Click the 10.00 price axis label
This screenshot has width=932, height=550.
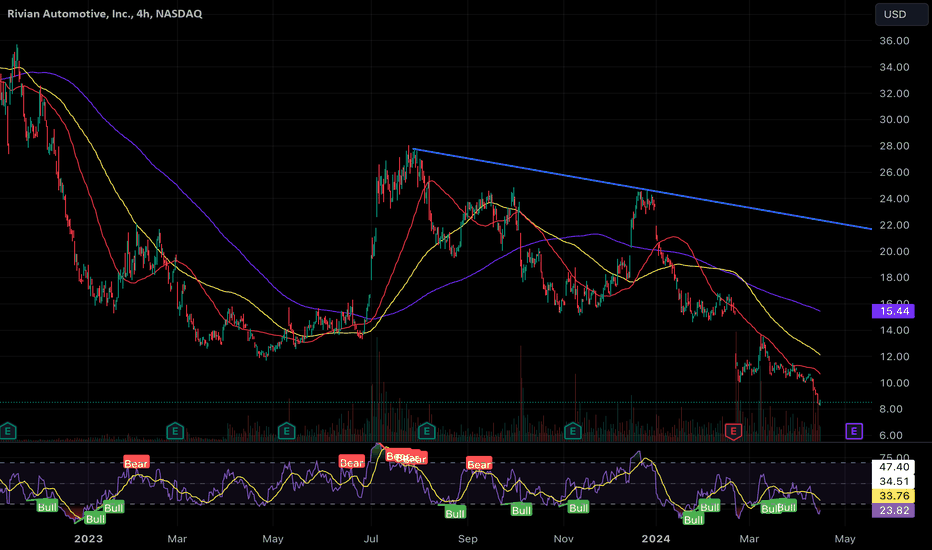[894, 383]
